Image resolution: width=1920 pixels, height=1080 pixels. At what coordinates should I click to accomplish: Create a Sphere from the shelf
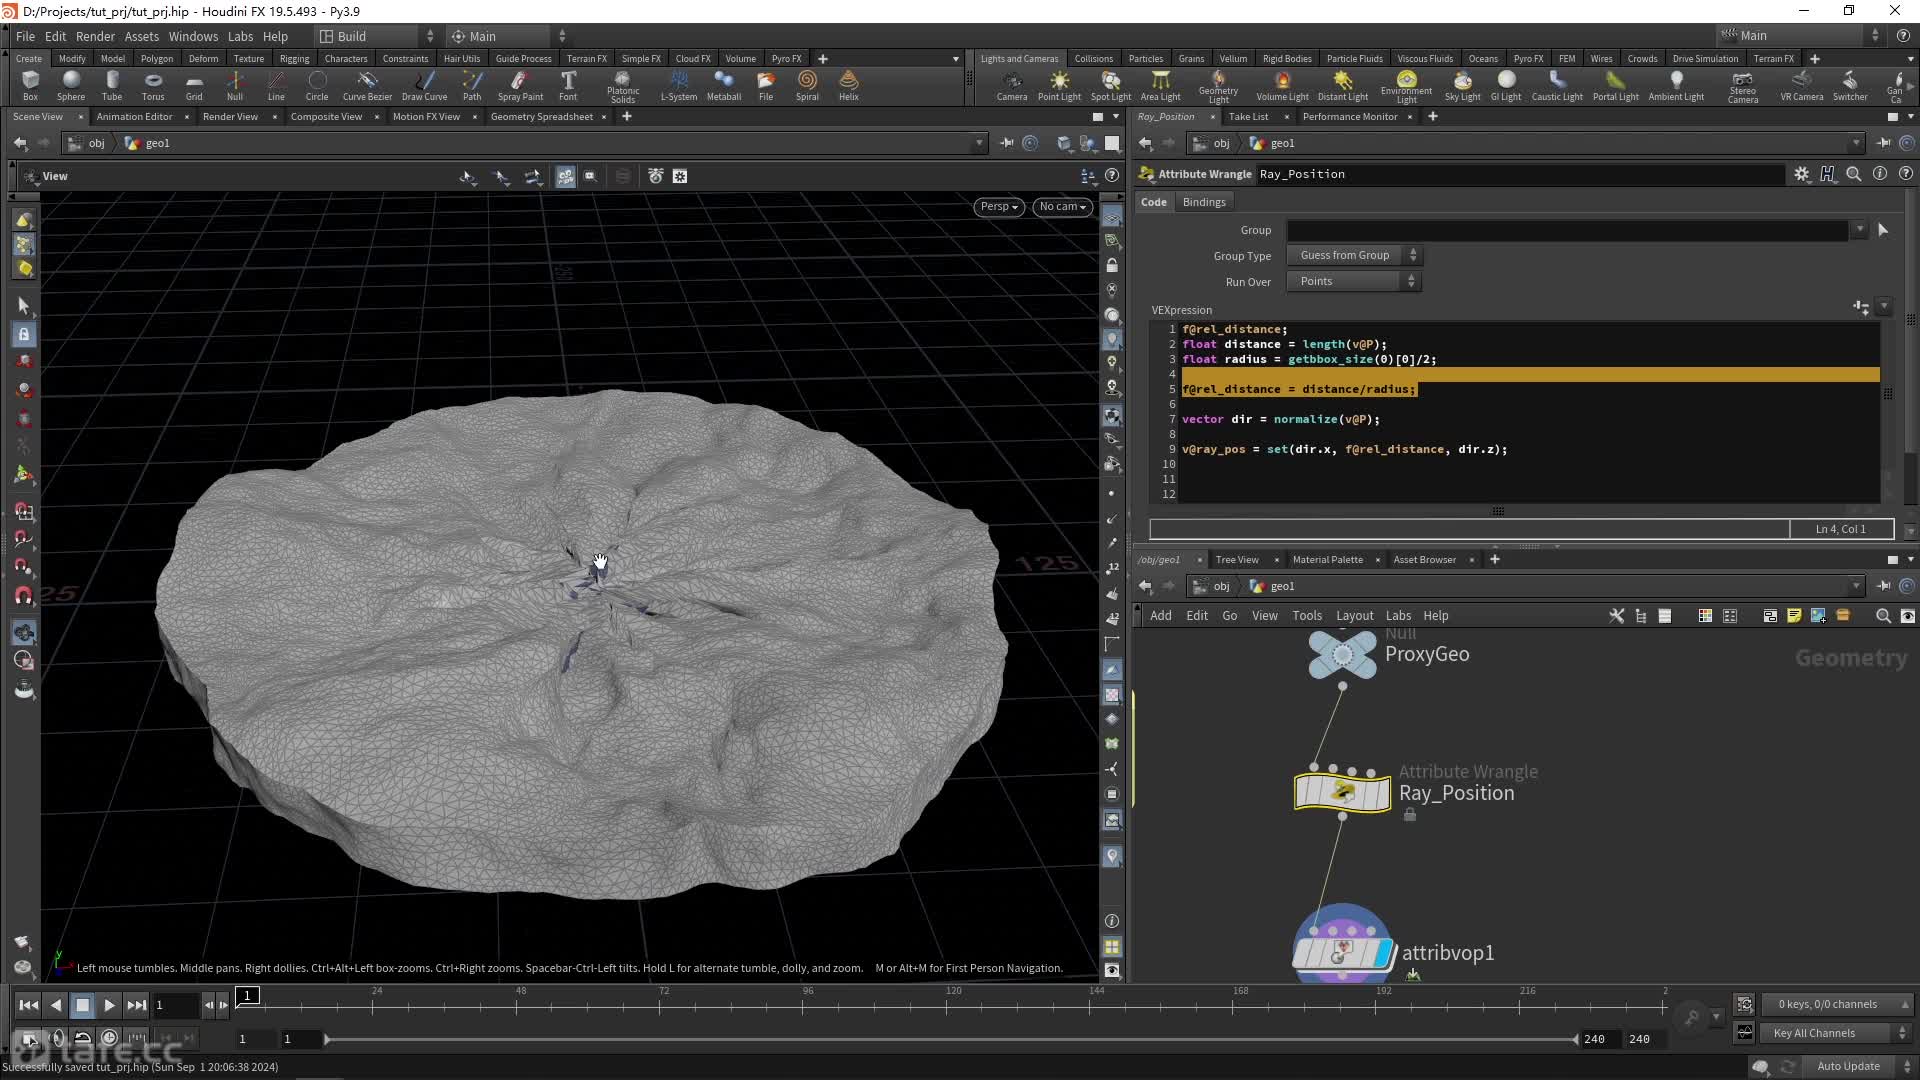[71, 86]
